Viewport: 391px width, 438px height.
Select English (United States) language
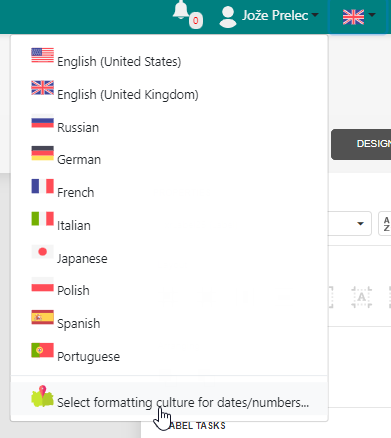tap(169, 55)
